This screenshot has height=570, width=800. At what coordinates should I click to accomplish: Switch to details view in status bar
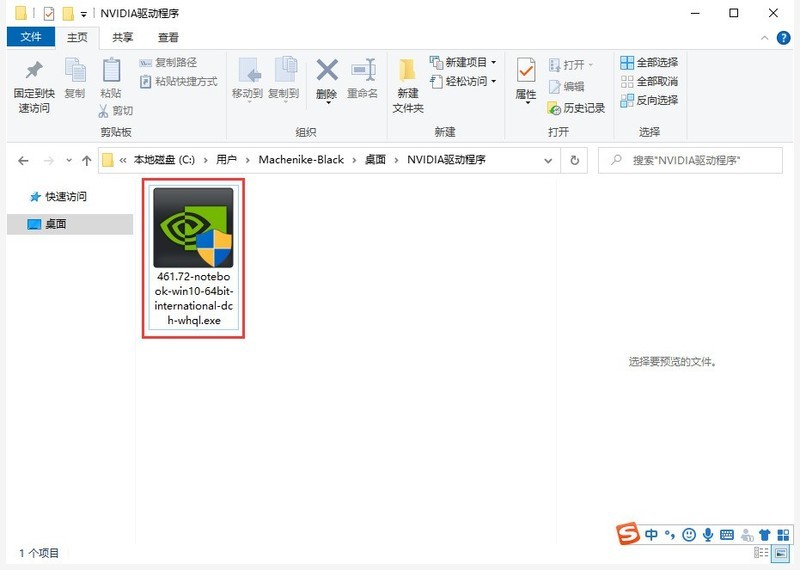tap(761, 552)
